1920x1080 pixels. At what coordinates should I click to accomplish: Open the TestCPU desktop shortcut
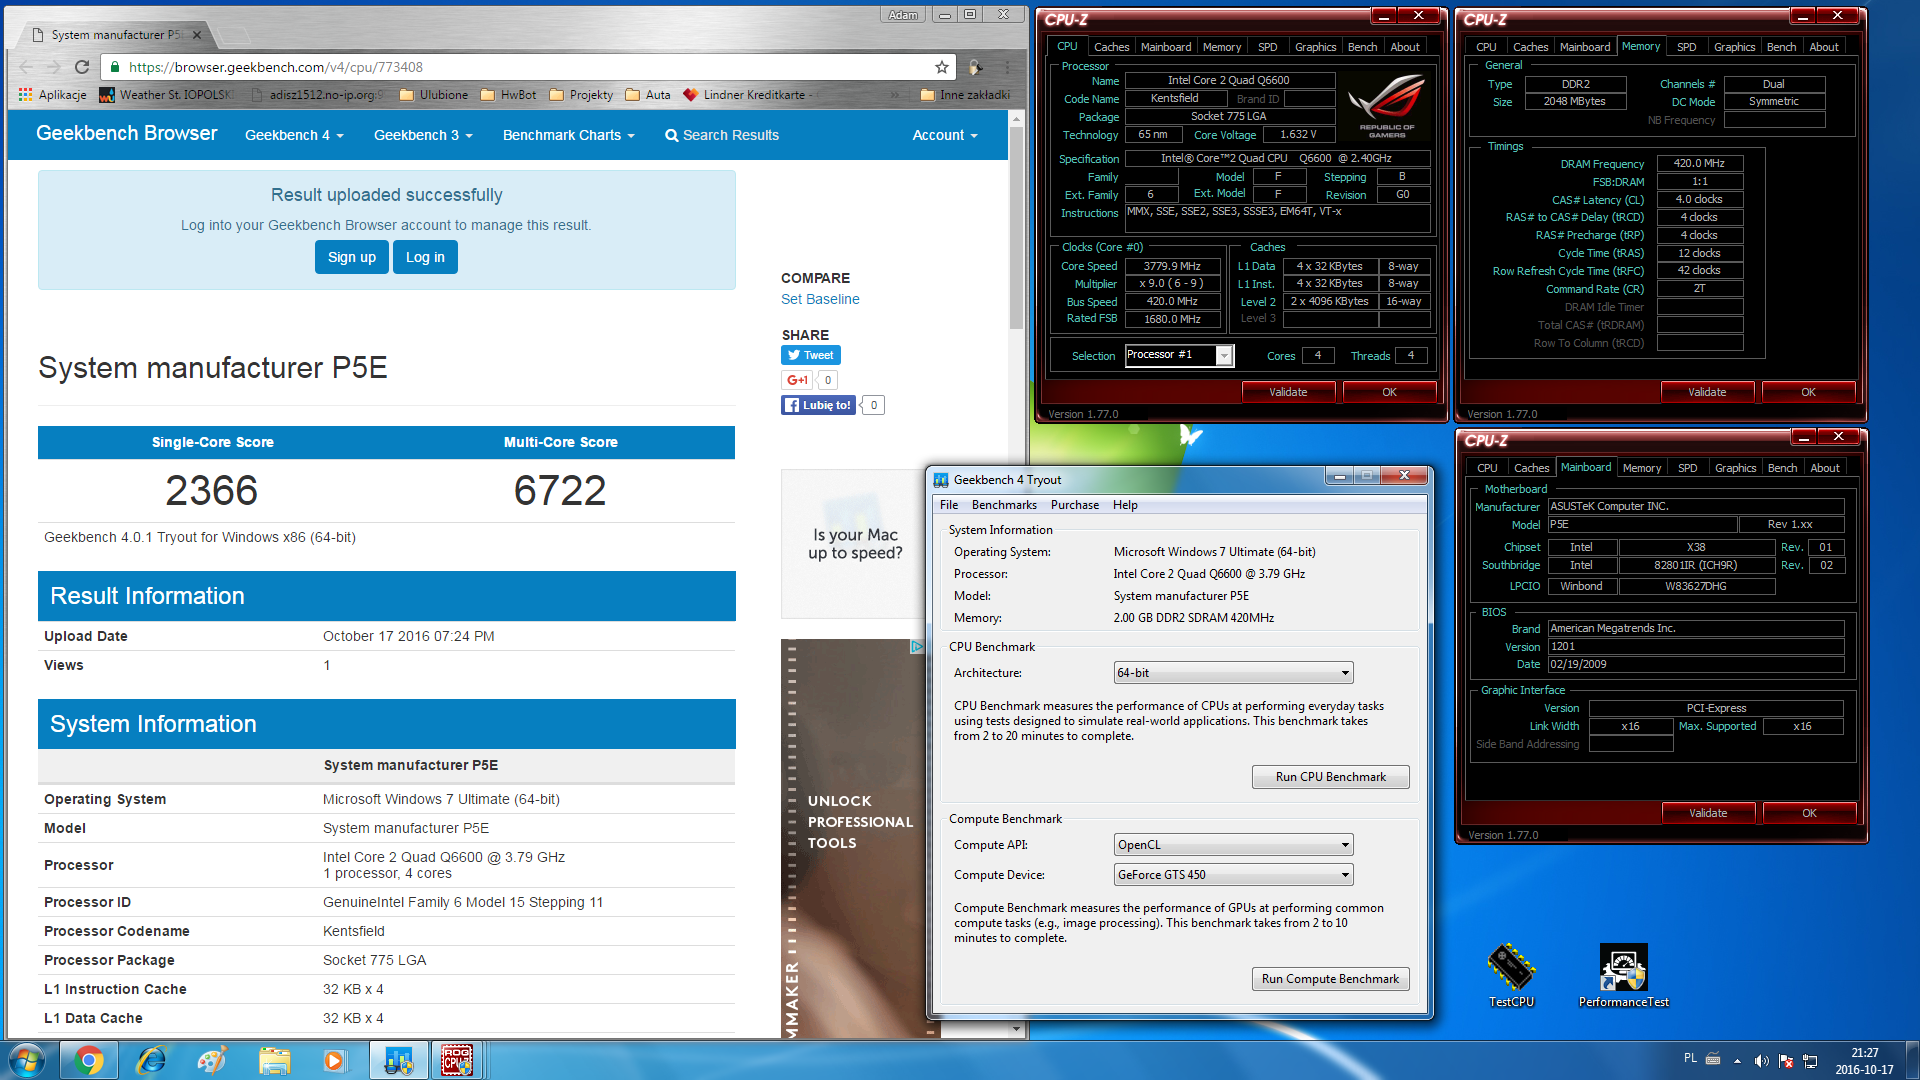(1511, 975)
